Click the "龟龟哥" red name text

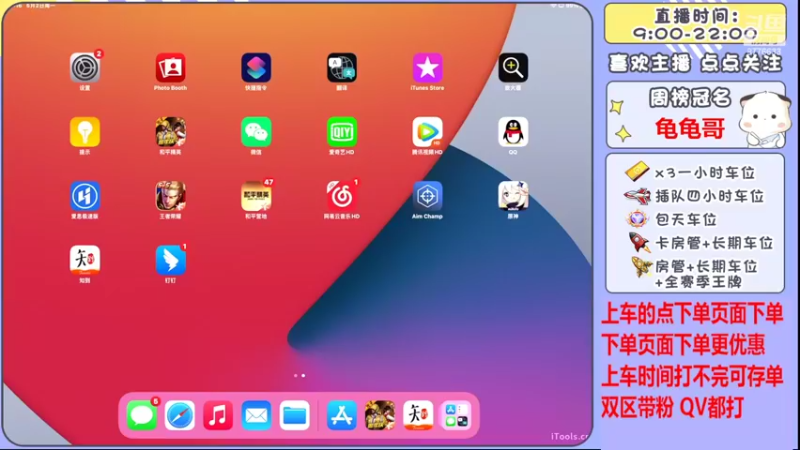click(690, 128)
